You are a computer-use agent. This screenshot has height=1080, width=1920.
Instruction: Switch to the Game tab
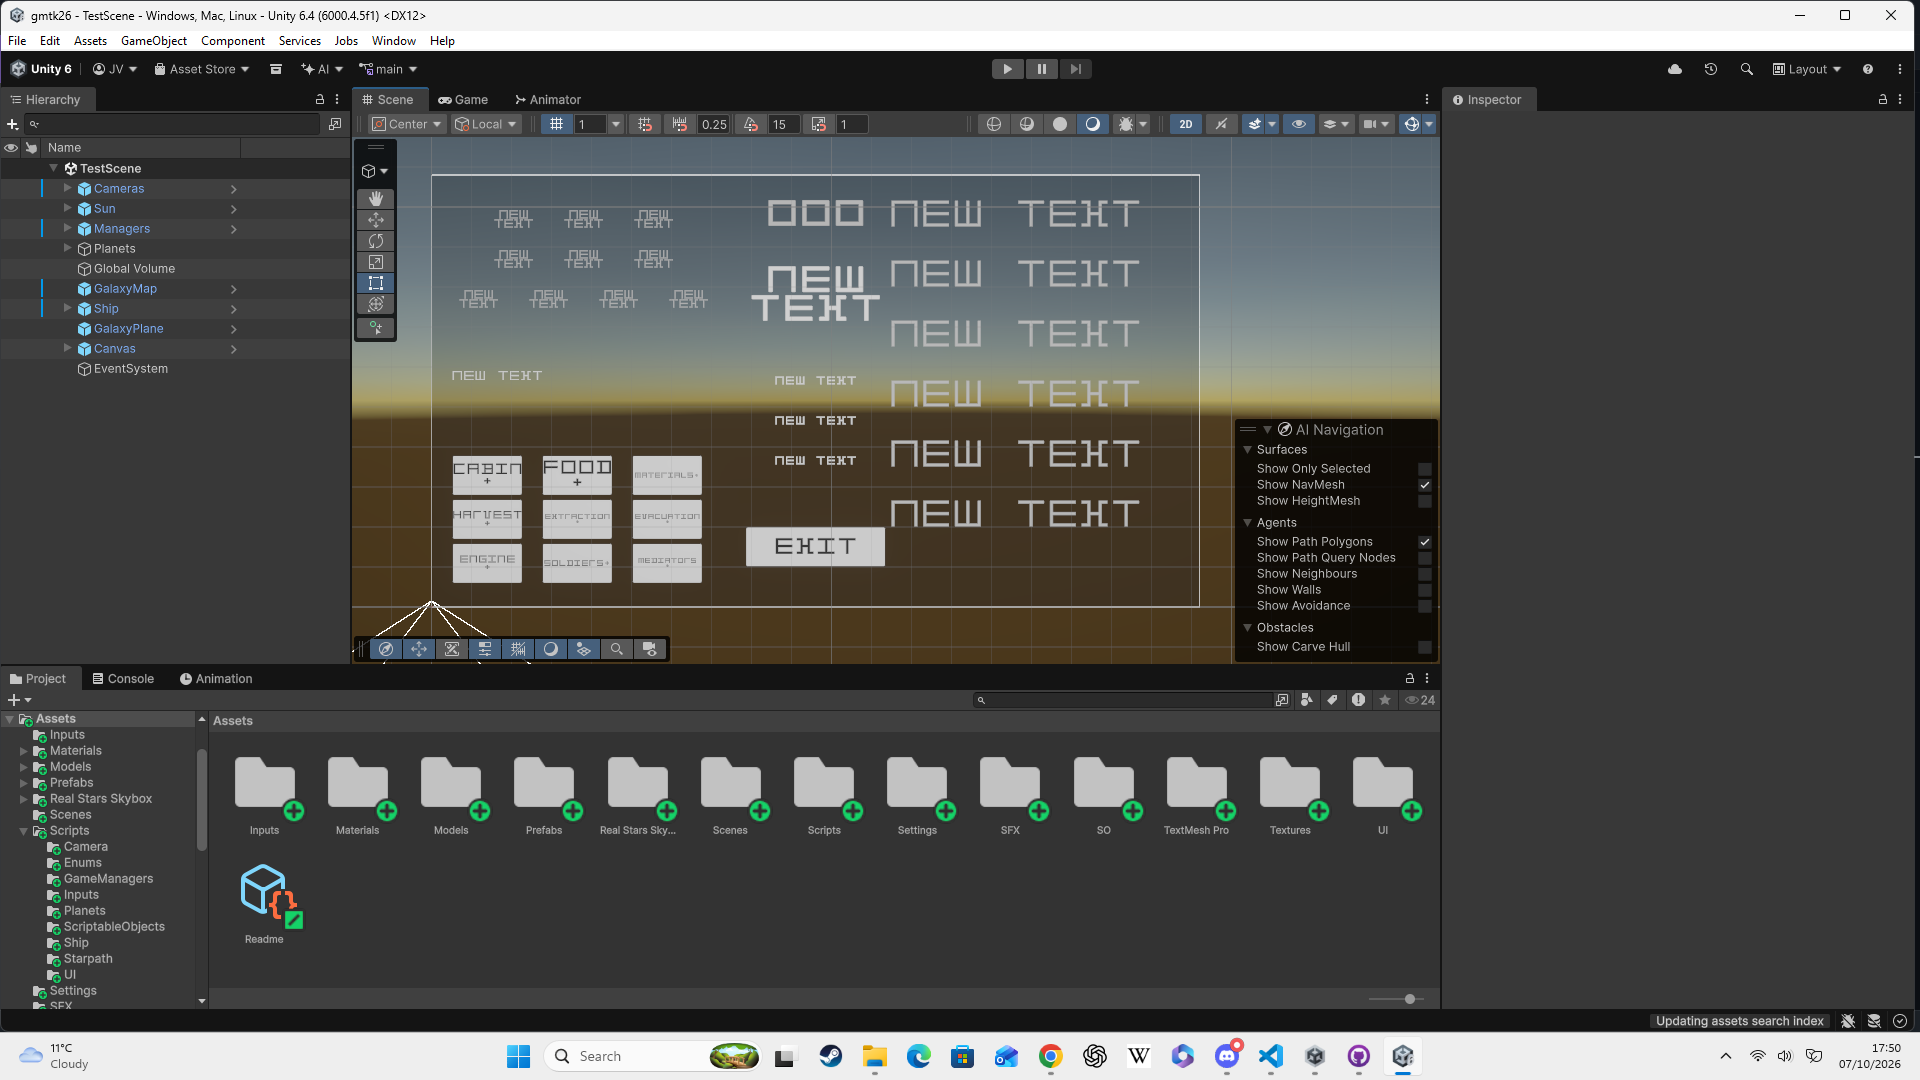[463, 99]
